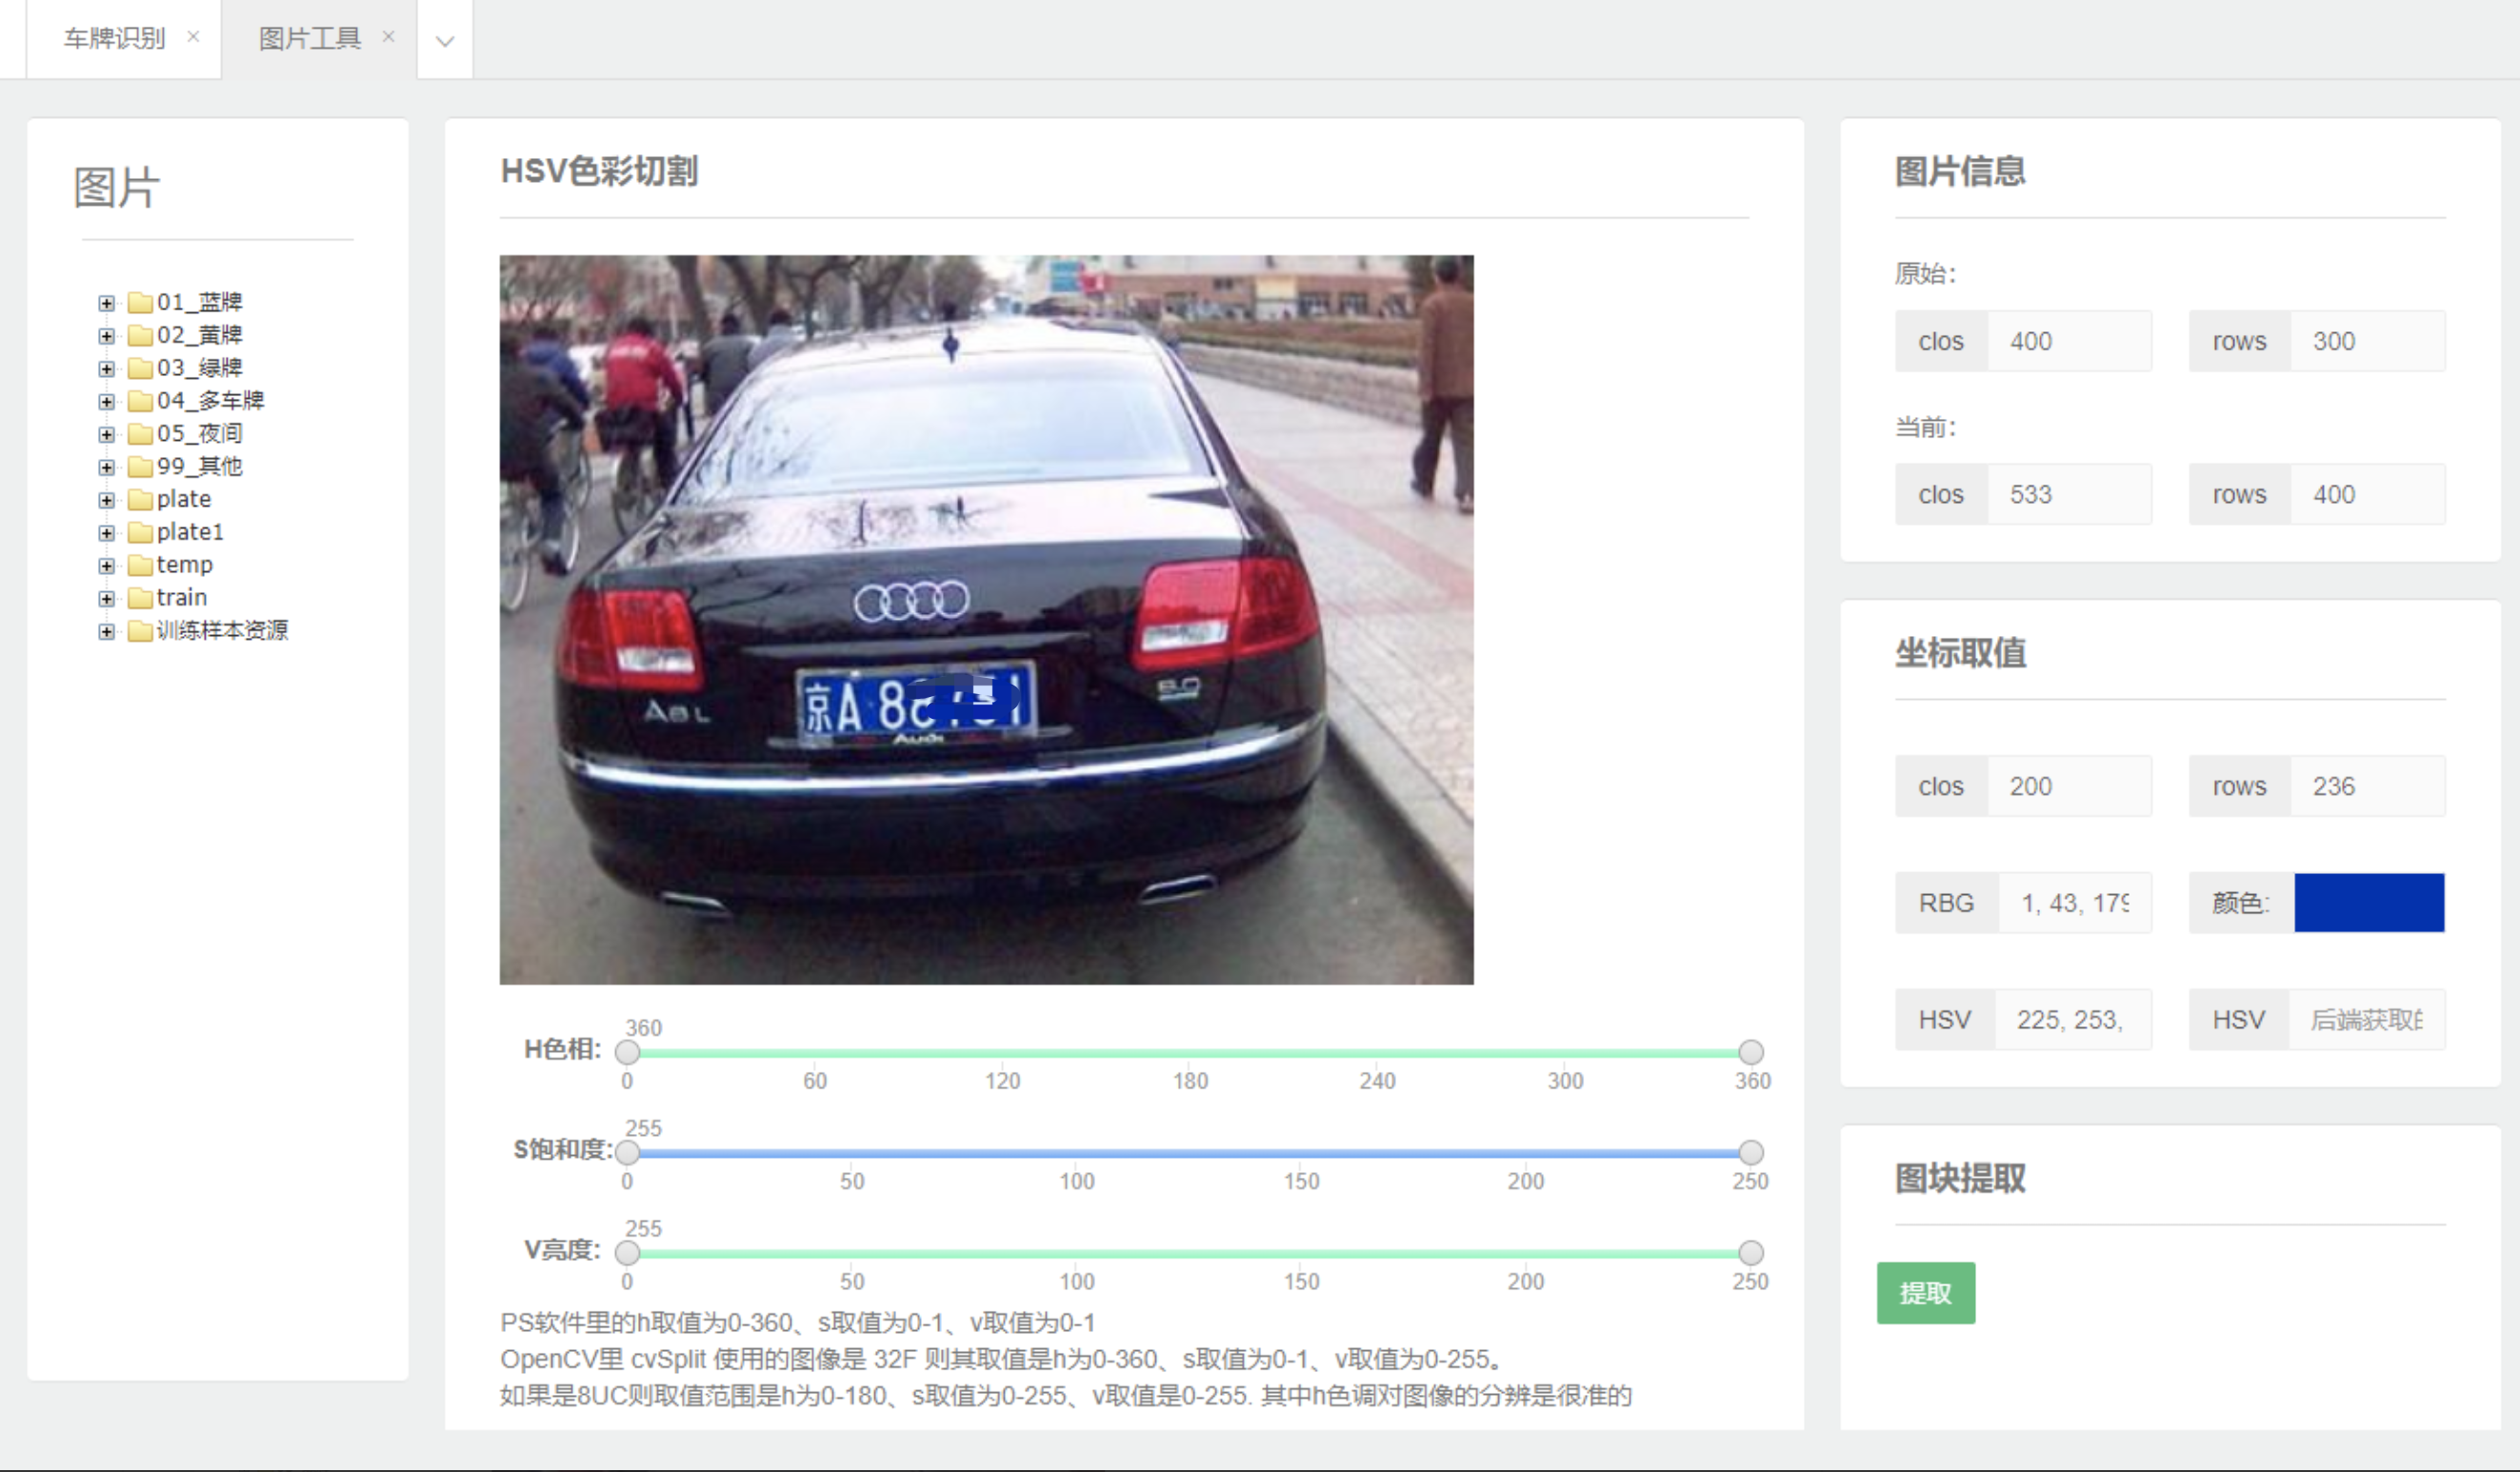Click the train folder icon
2520x1472 pixels.
pyautogui.click(x=140, y=598)
